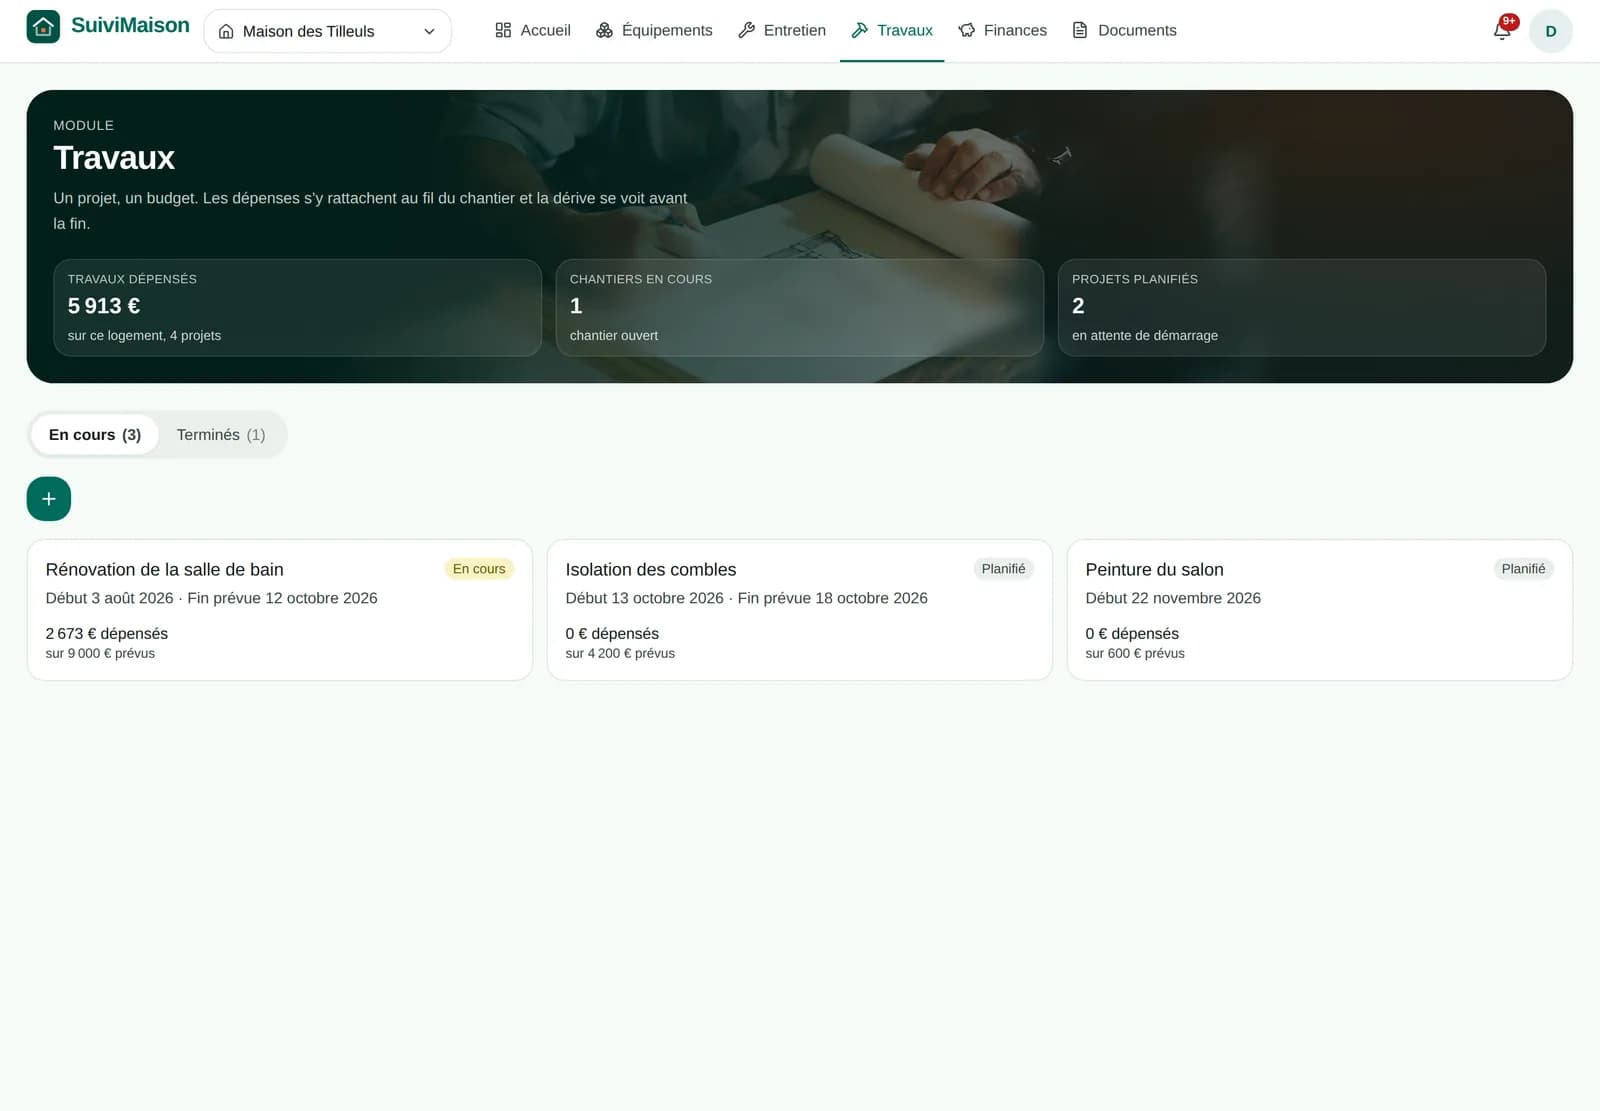
Task: Click 'sur 9 000 € prévus' budget text
Action: 100,654
